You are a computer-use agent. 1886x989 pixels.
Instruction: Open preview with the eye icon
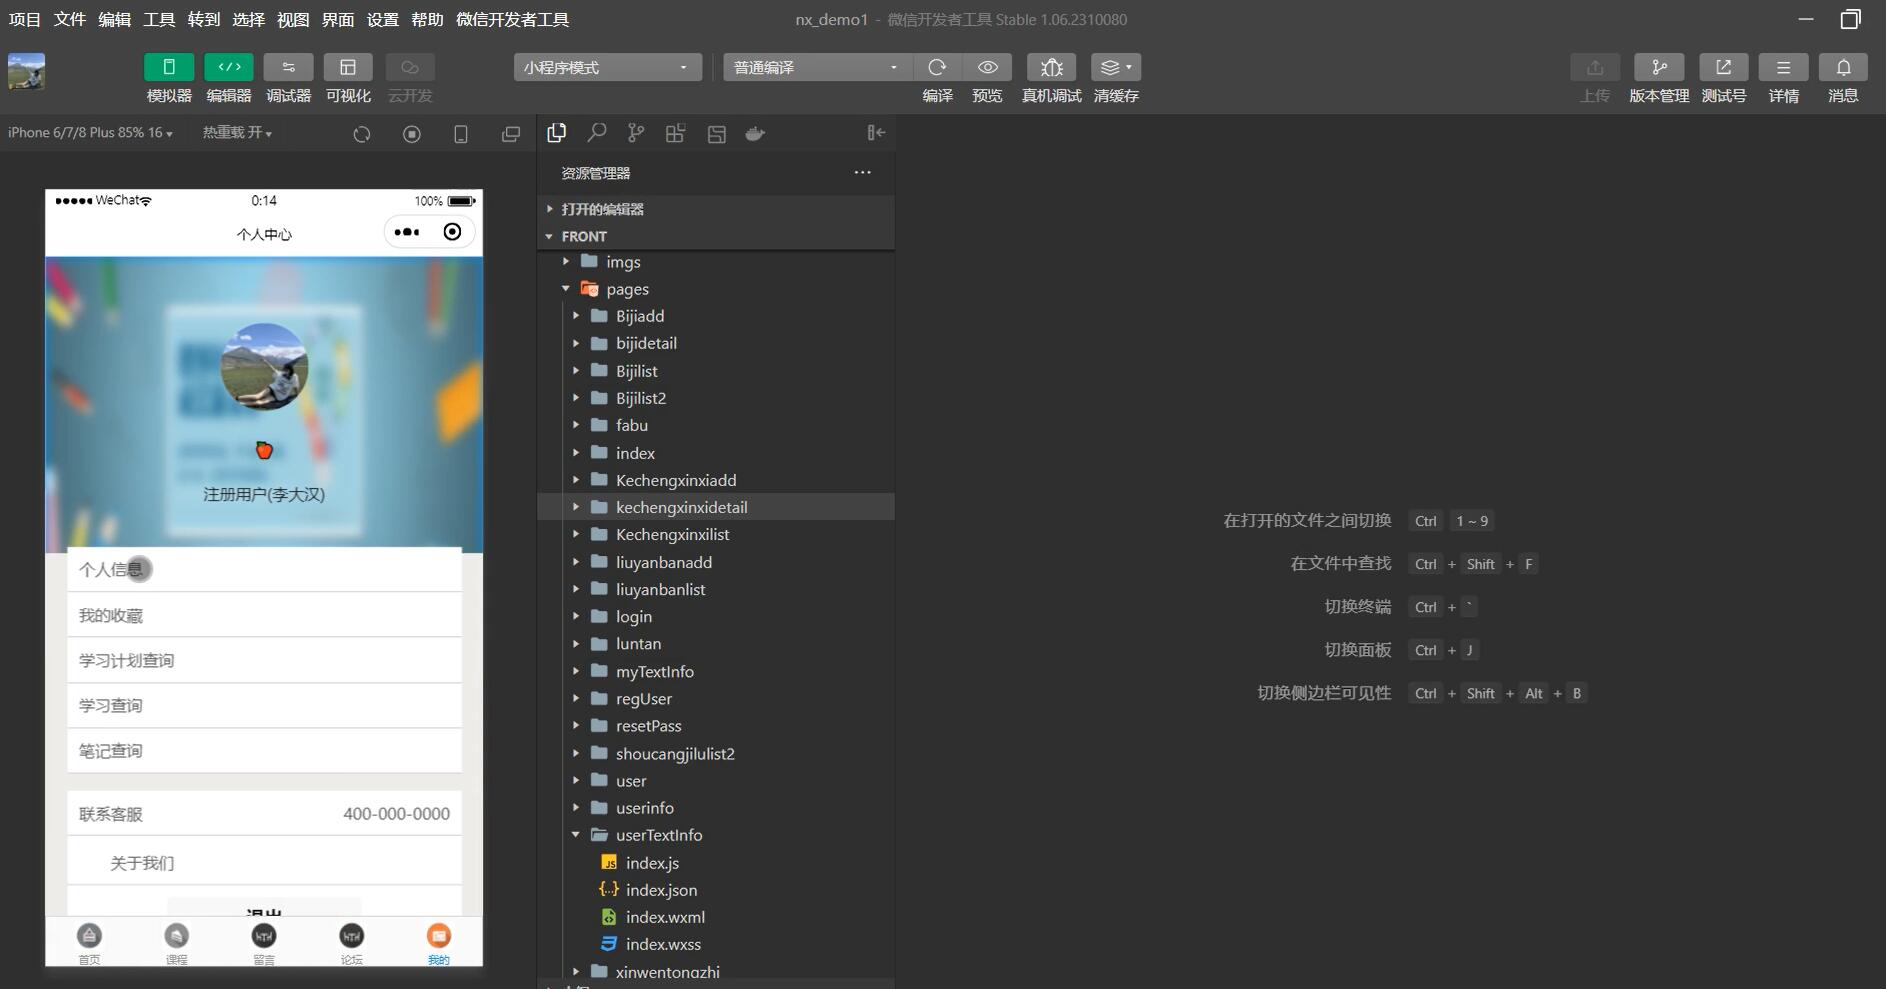pos(987,67)
